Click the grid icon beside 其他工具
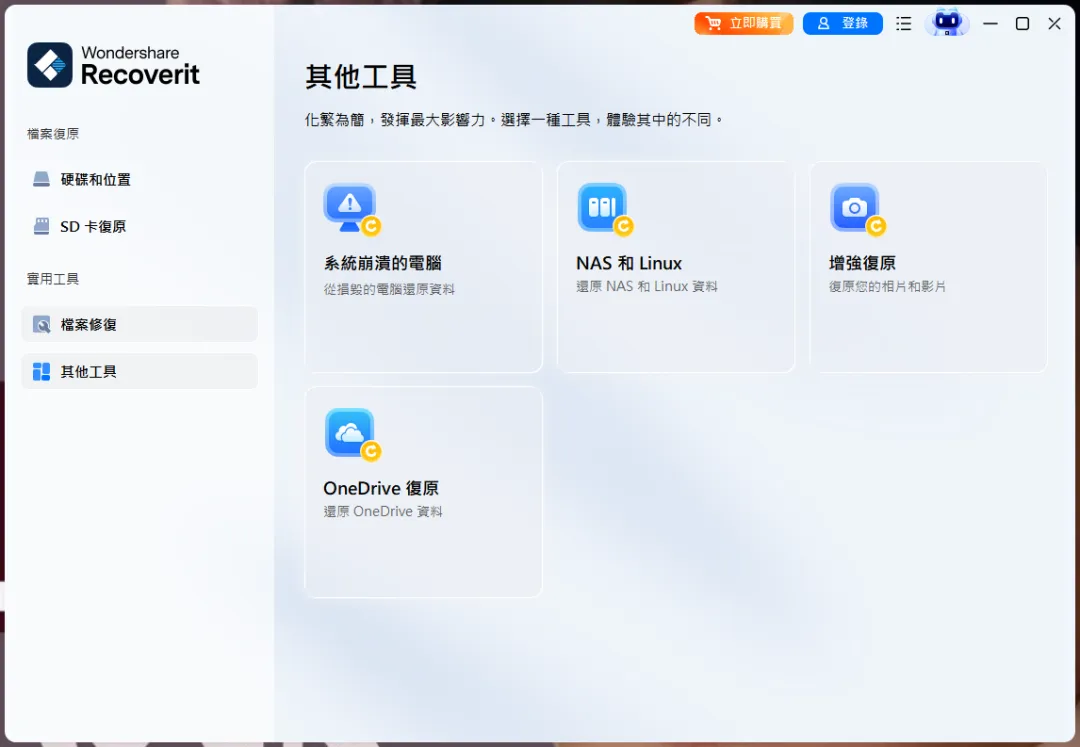1080x747 pixels. (41, 372)
